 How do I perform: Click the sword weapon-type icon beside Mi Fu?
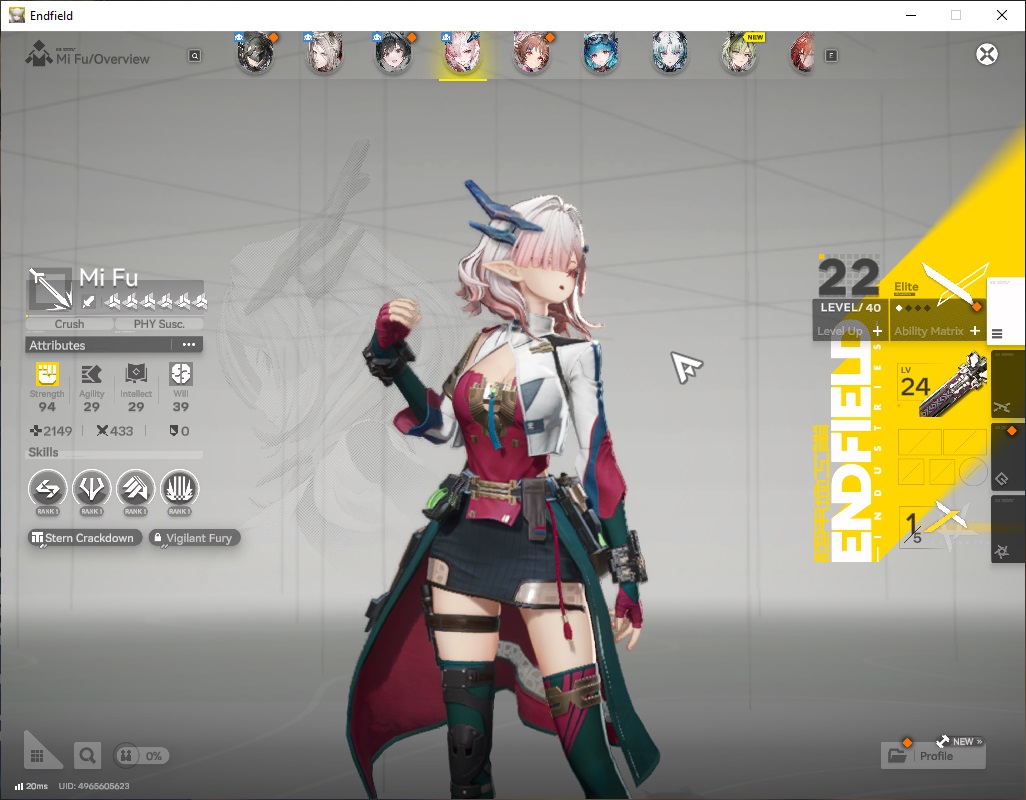pos(49,289)
